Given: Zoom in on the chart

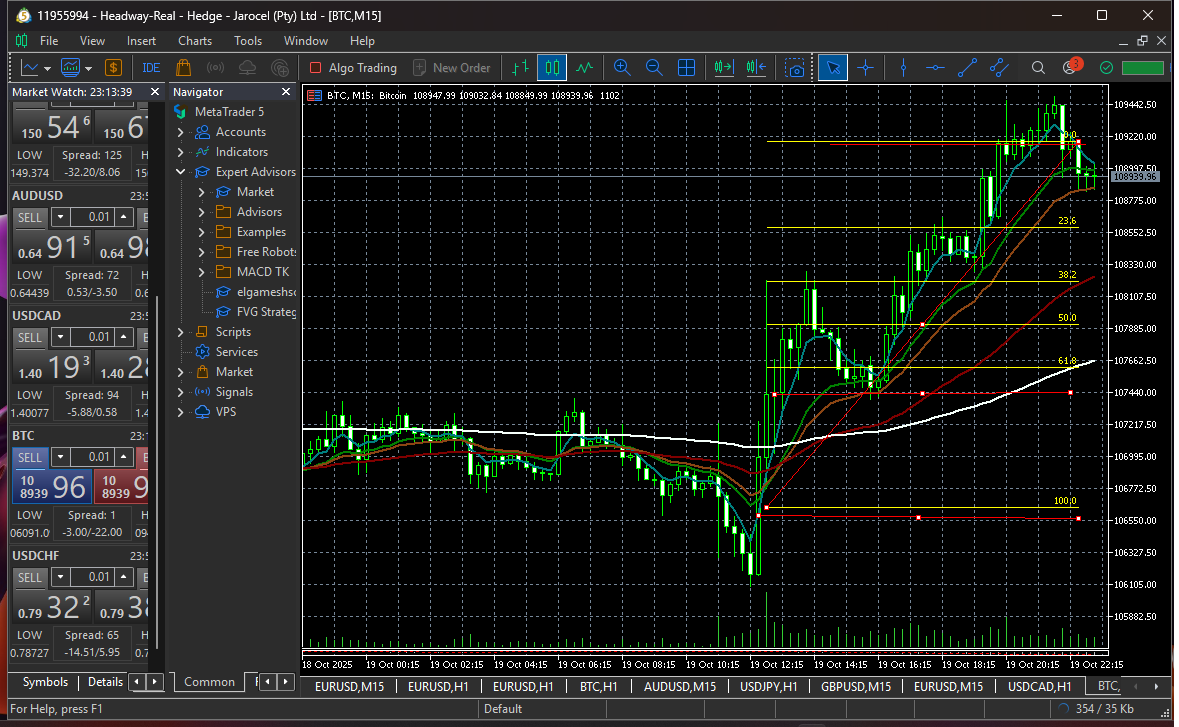Looking at the screenshot, I should coord(622,68).
